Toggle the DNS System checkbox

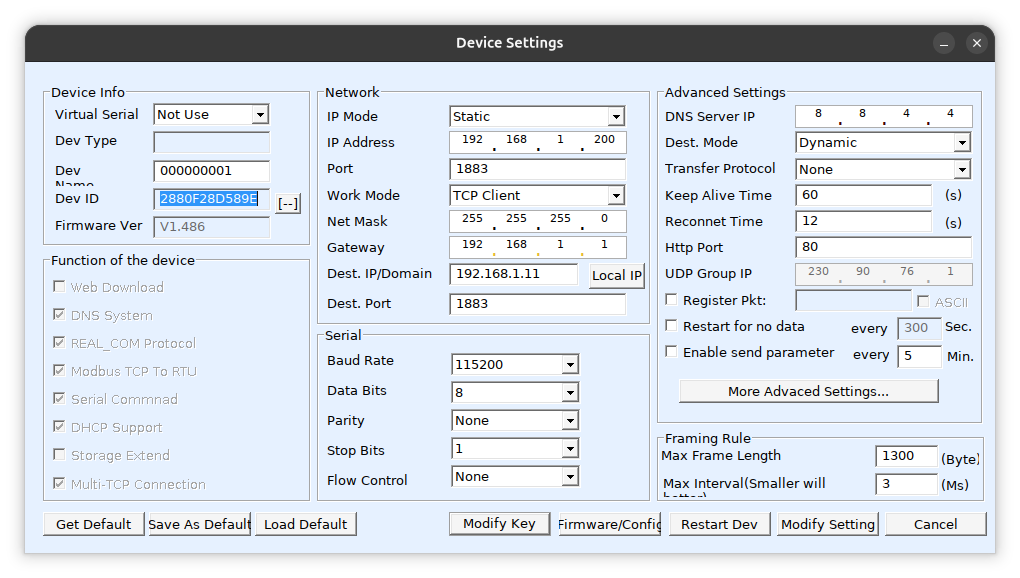pos(59,314)
